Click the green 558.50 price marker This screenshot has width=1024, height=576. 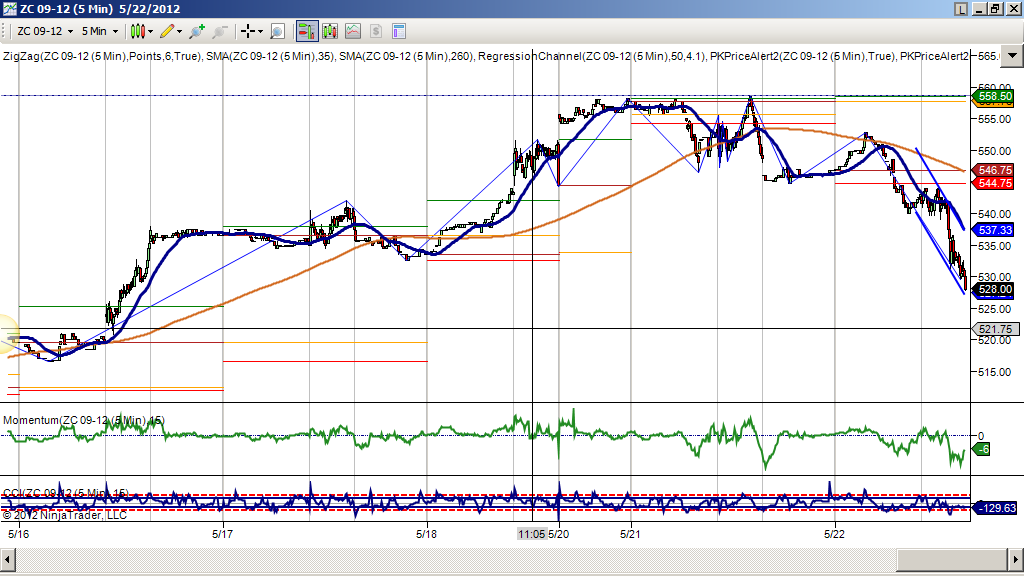tap(993, 96)
